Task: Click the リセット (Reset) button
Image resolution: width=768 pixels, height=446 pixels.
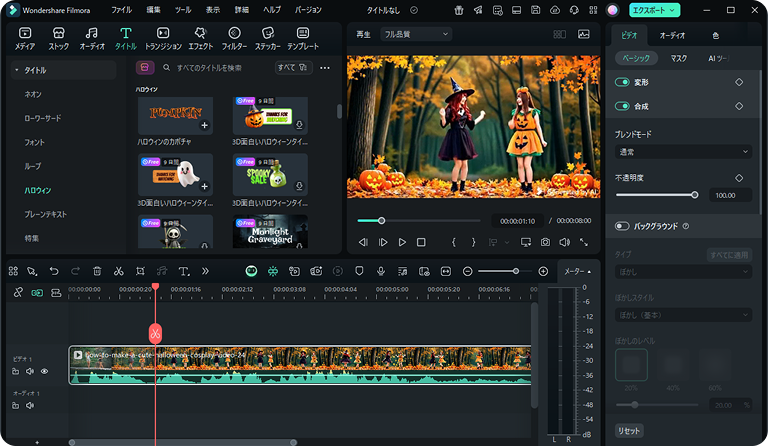Action: pos(629,431)
